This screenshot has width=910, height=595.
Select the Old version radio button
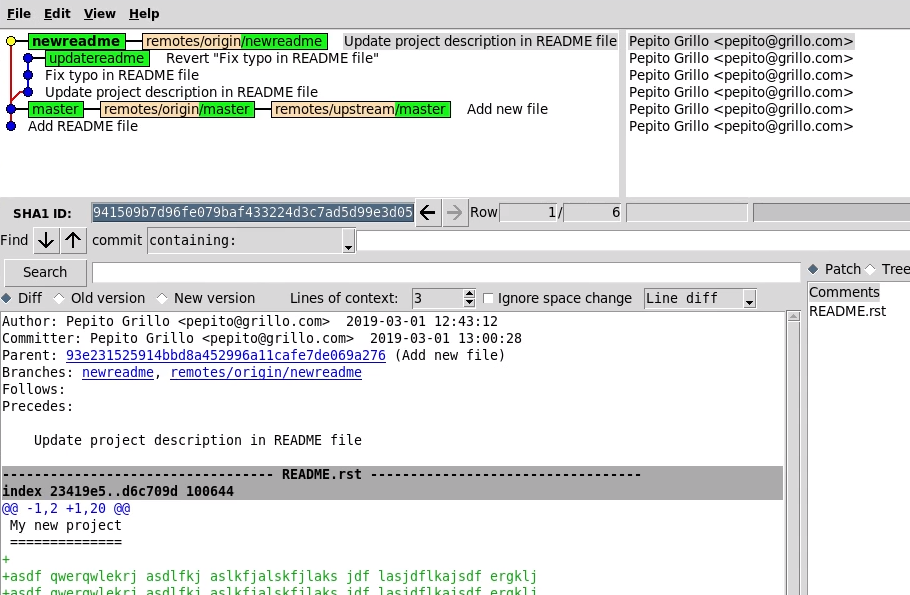click(59, 298)
